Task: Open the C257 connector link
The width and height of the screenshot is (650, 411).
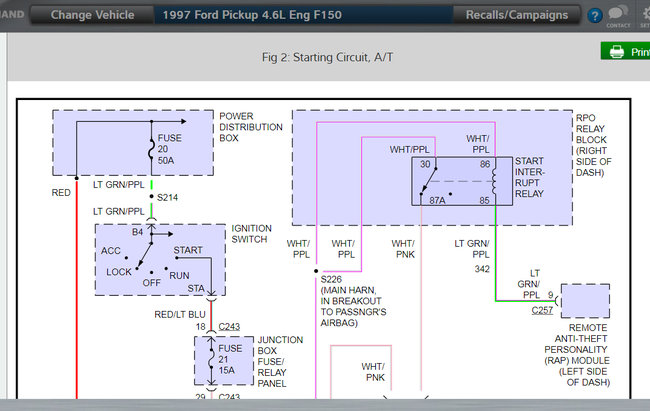Action: tap(542, 310)
